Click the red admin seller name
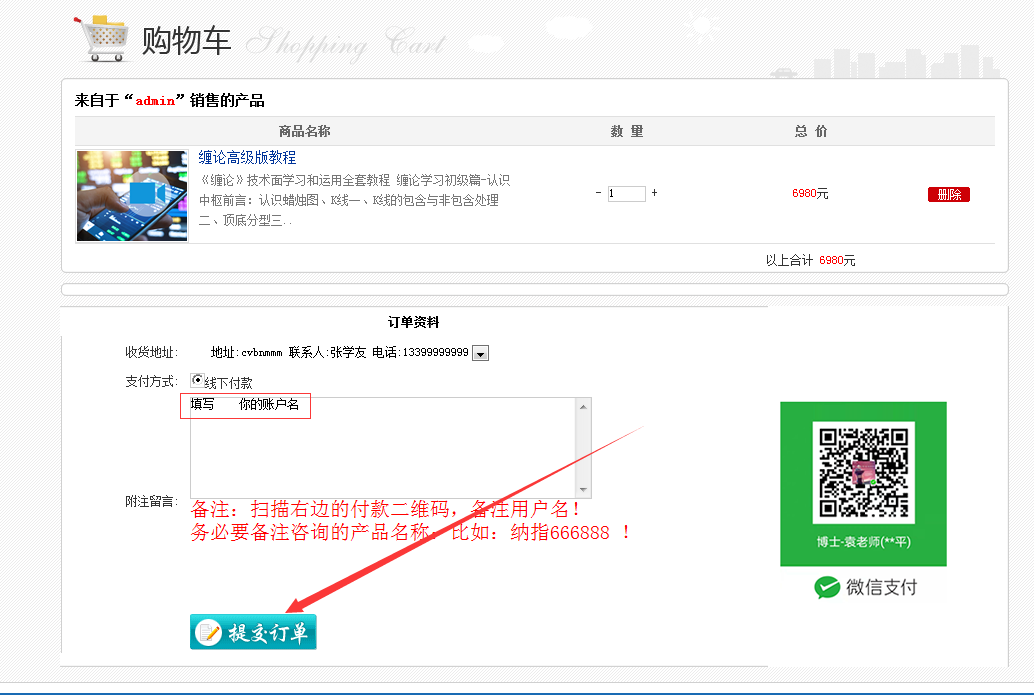The image size is (1034, 695). [x=155, y=101]
